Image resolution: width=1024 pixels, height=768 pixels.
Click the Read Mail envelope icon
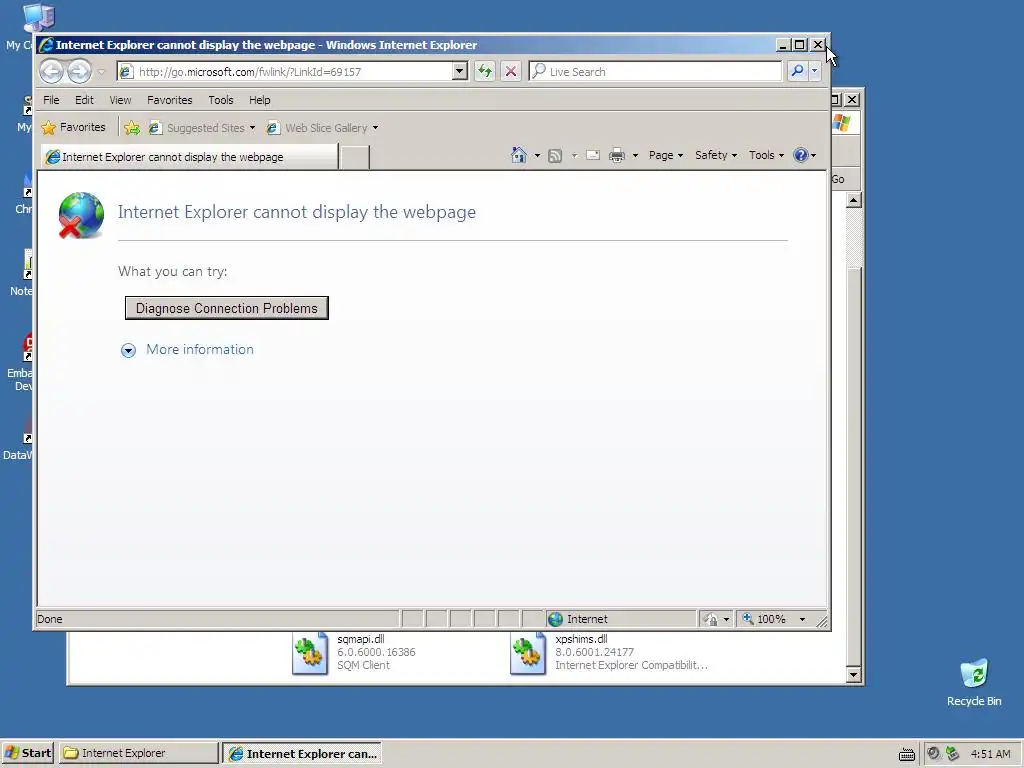[593, 155]
